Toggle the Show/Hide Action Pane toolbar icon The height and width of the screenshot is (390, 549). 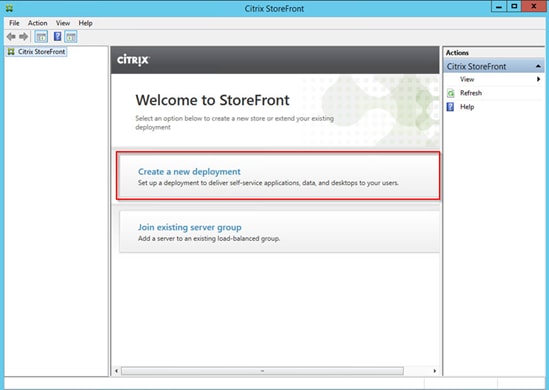click(71, 37)
